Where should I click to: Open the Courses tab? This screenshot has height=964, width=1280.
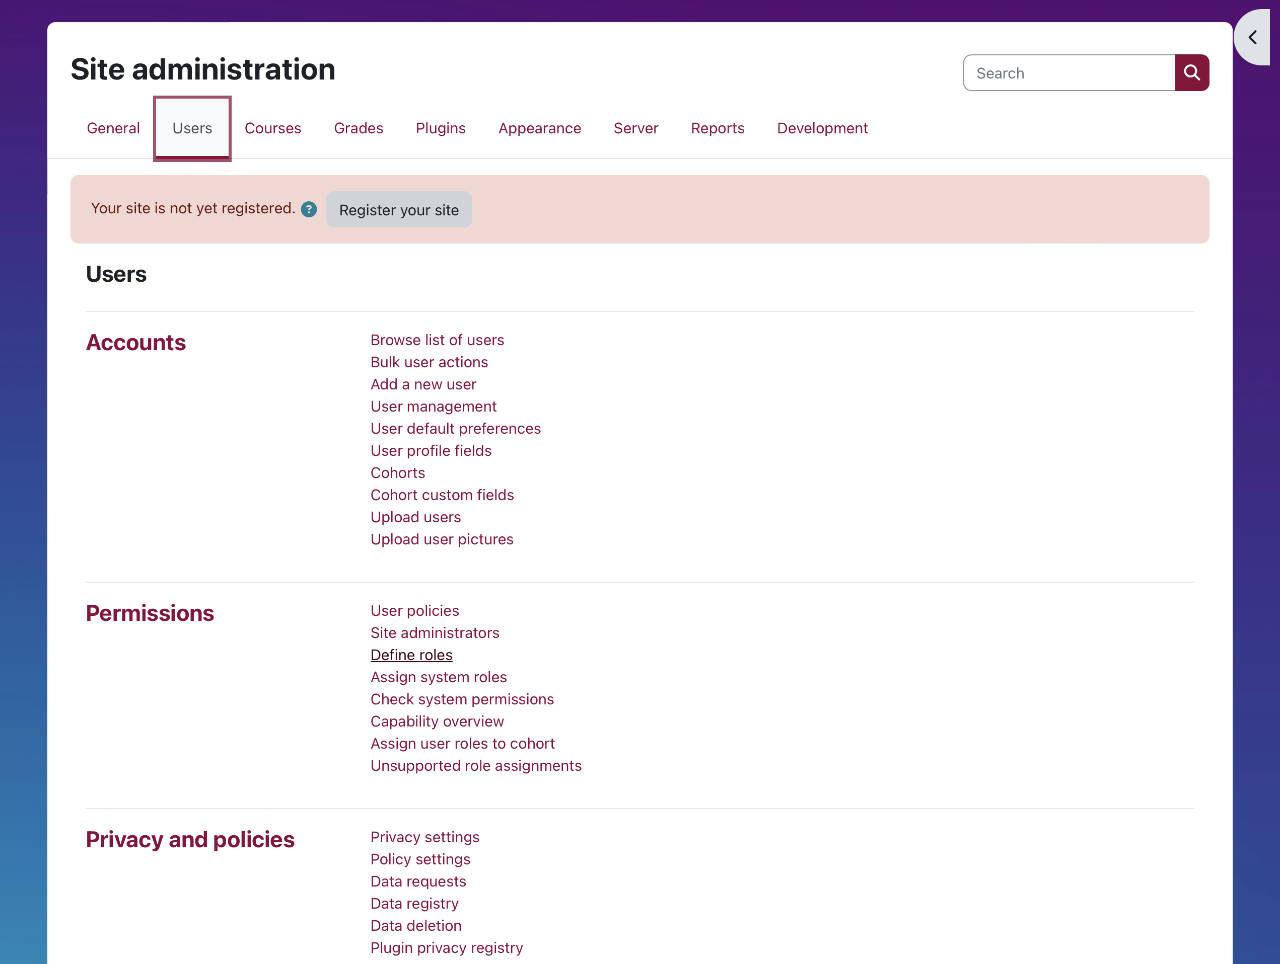tap(273, 128)
